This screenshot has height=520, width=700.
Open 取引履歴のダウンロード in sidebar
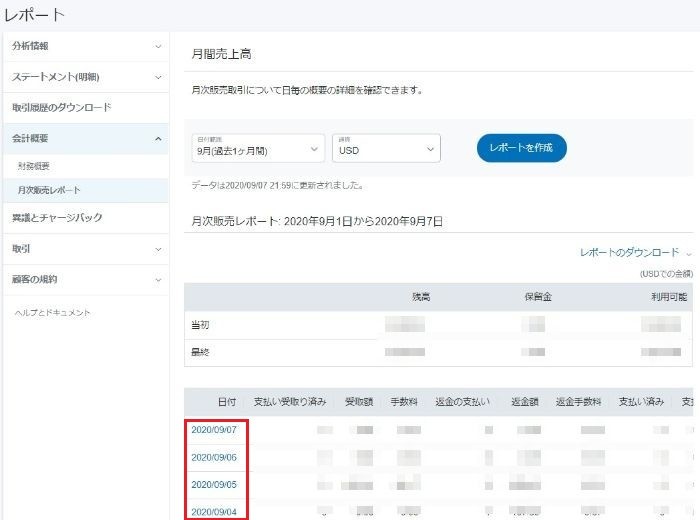(62, 108)
